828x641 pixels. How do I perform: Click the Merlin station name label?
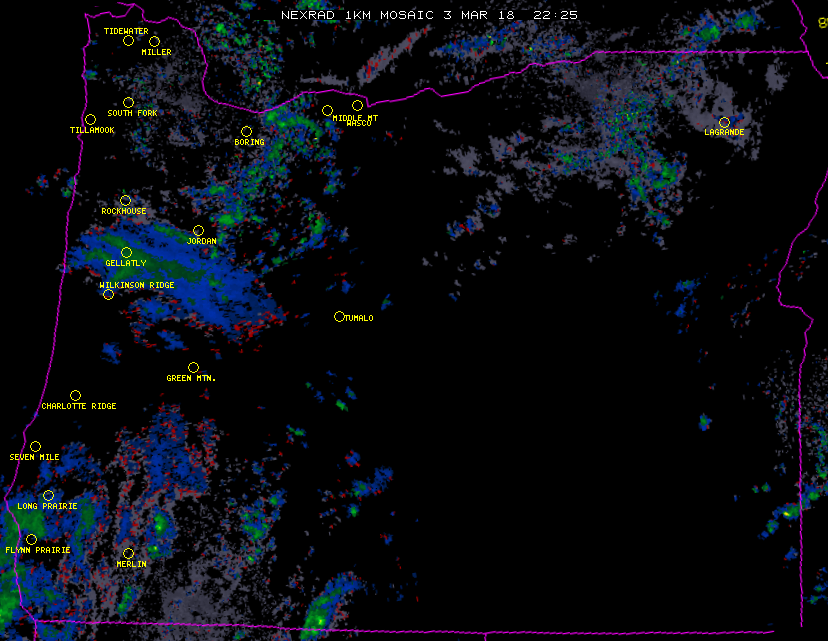click(x=131, y=564)
